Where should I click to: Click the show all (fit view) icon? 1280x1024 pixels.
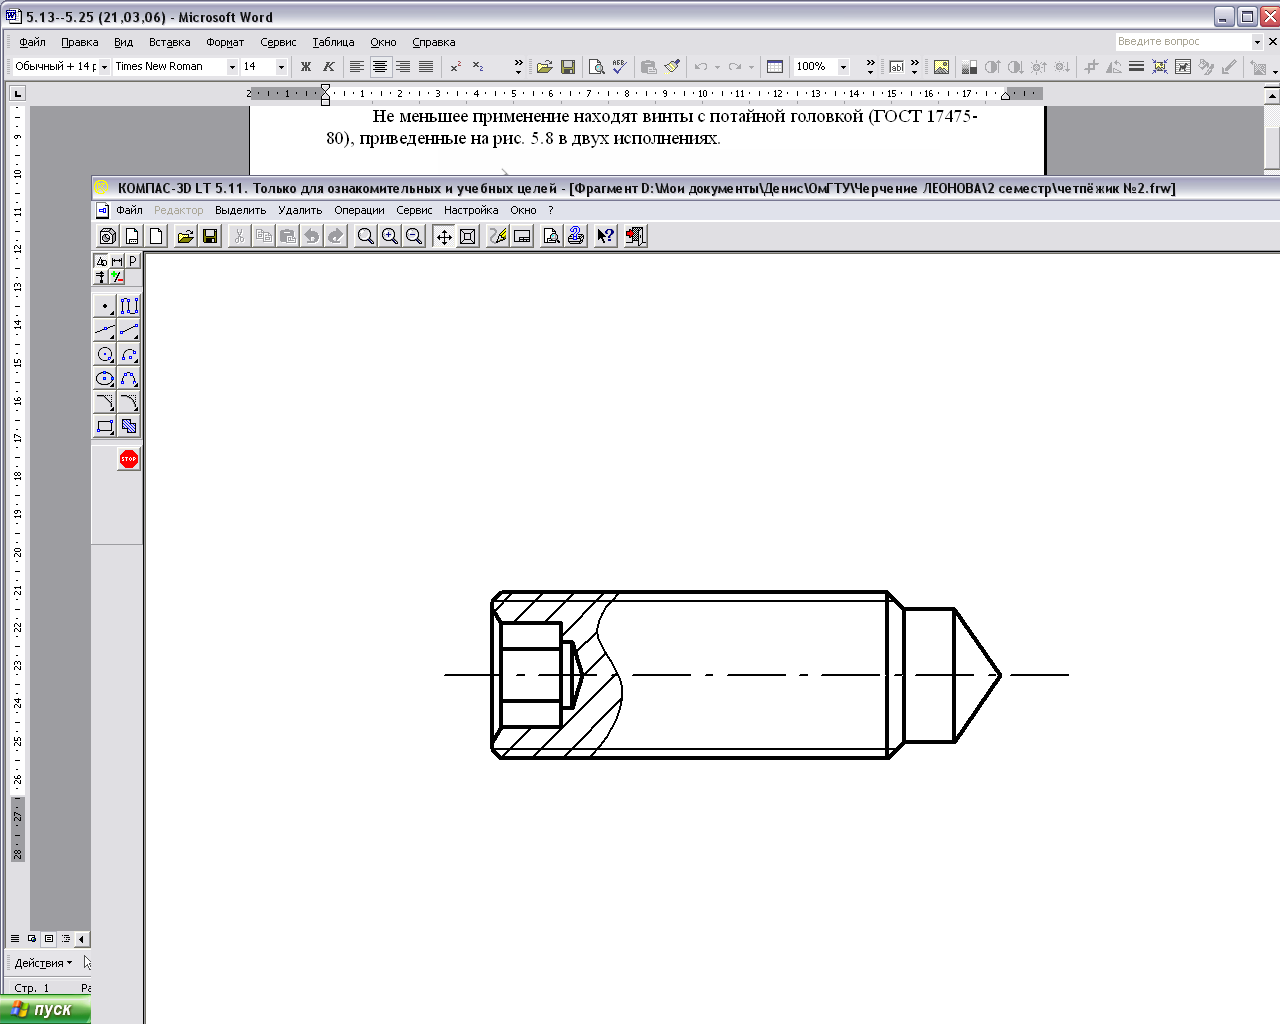tap(468, 236)
